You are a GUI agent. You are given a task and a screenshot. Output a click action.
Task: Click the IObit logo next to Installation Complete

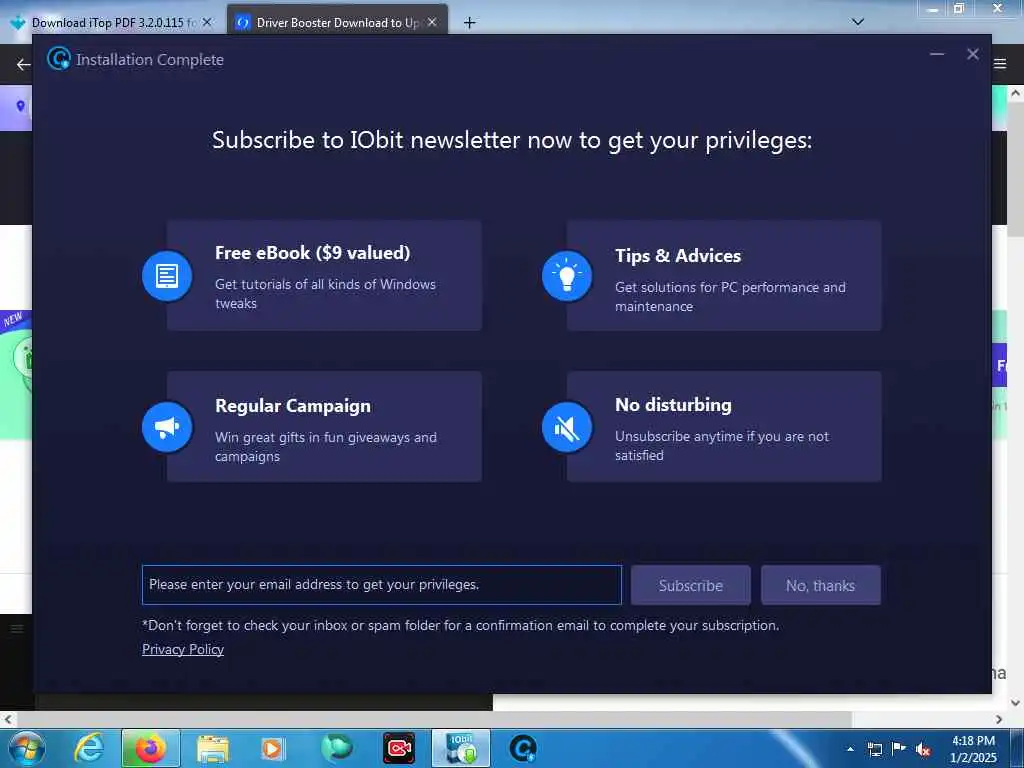pyautogui.click(x=59, y=59)
